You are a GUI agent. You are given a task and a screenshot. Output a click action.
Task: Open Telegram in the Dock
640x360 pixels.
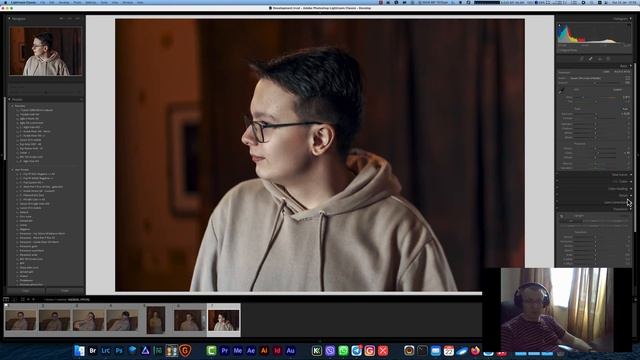point(356,350)
